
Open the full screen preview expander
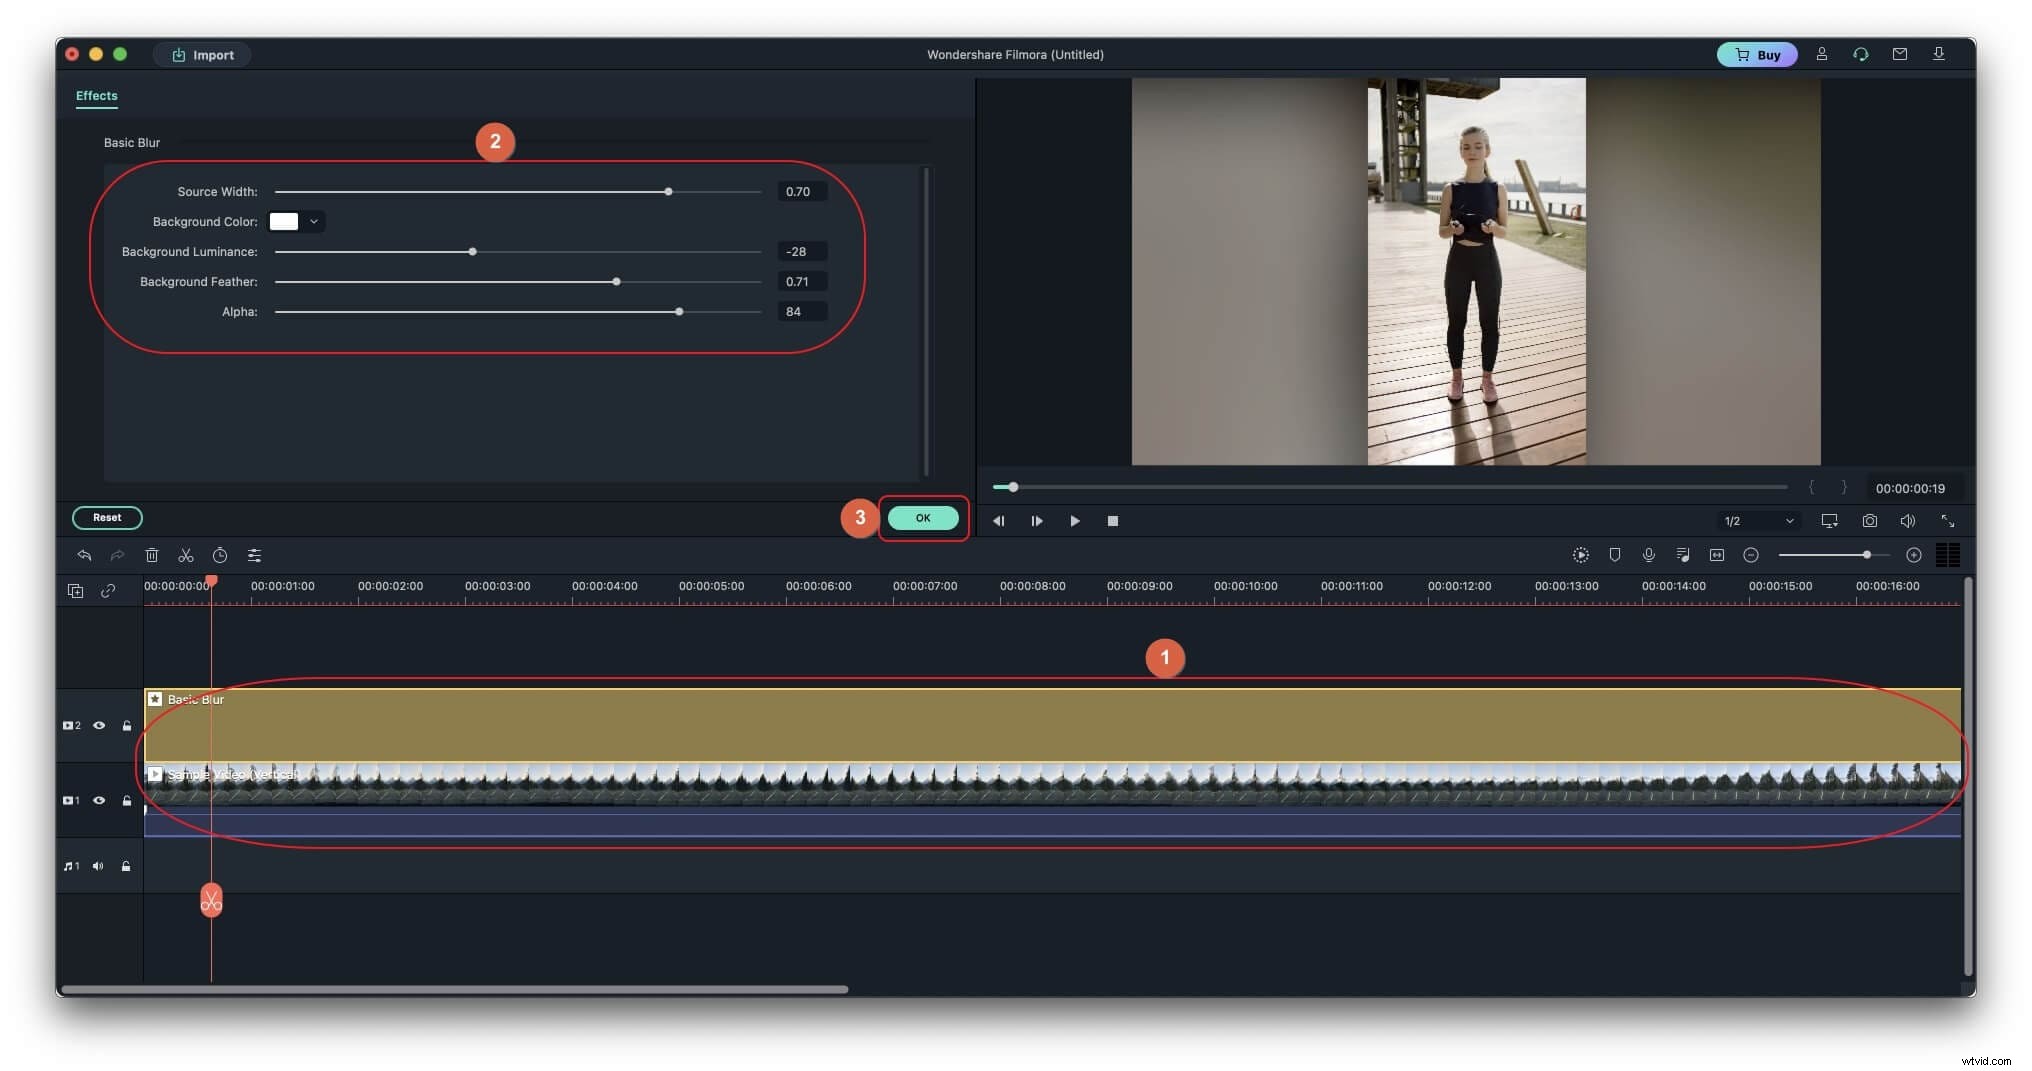click(1950, 520)
